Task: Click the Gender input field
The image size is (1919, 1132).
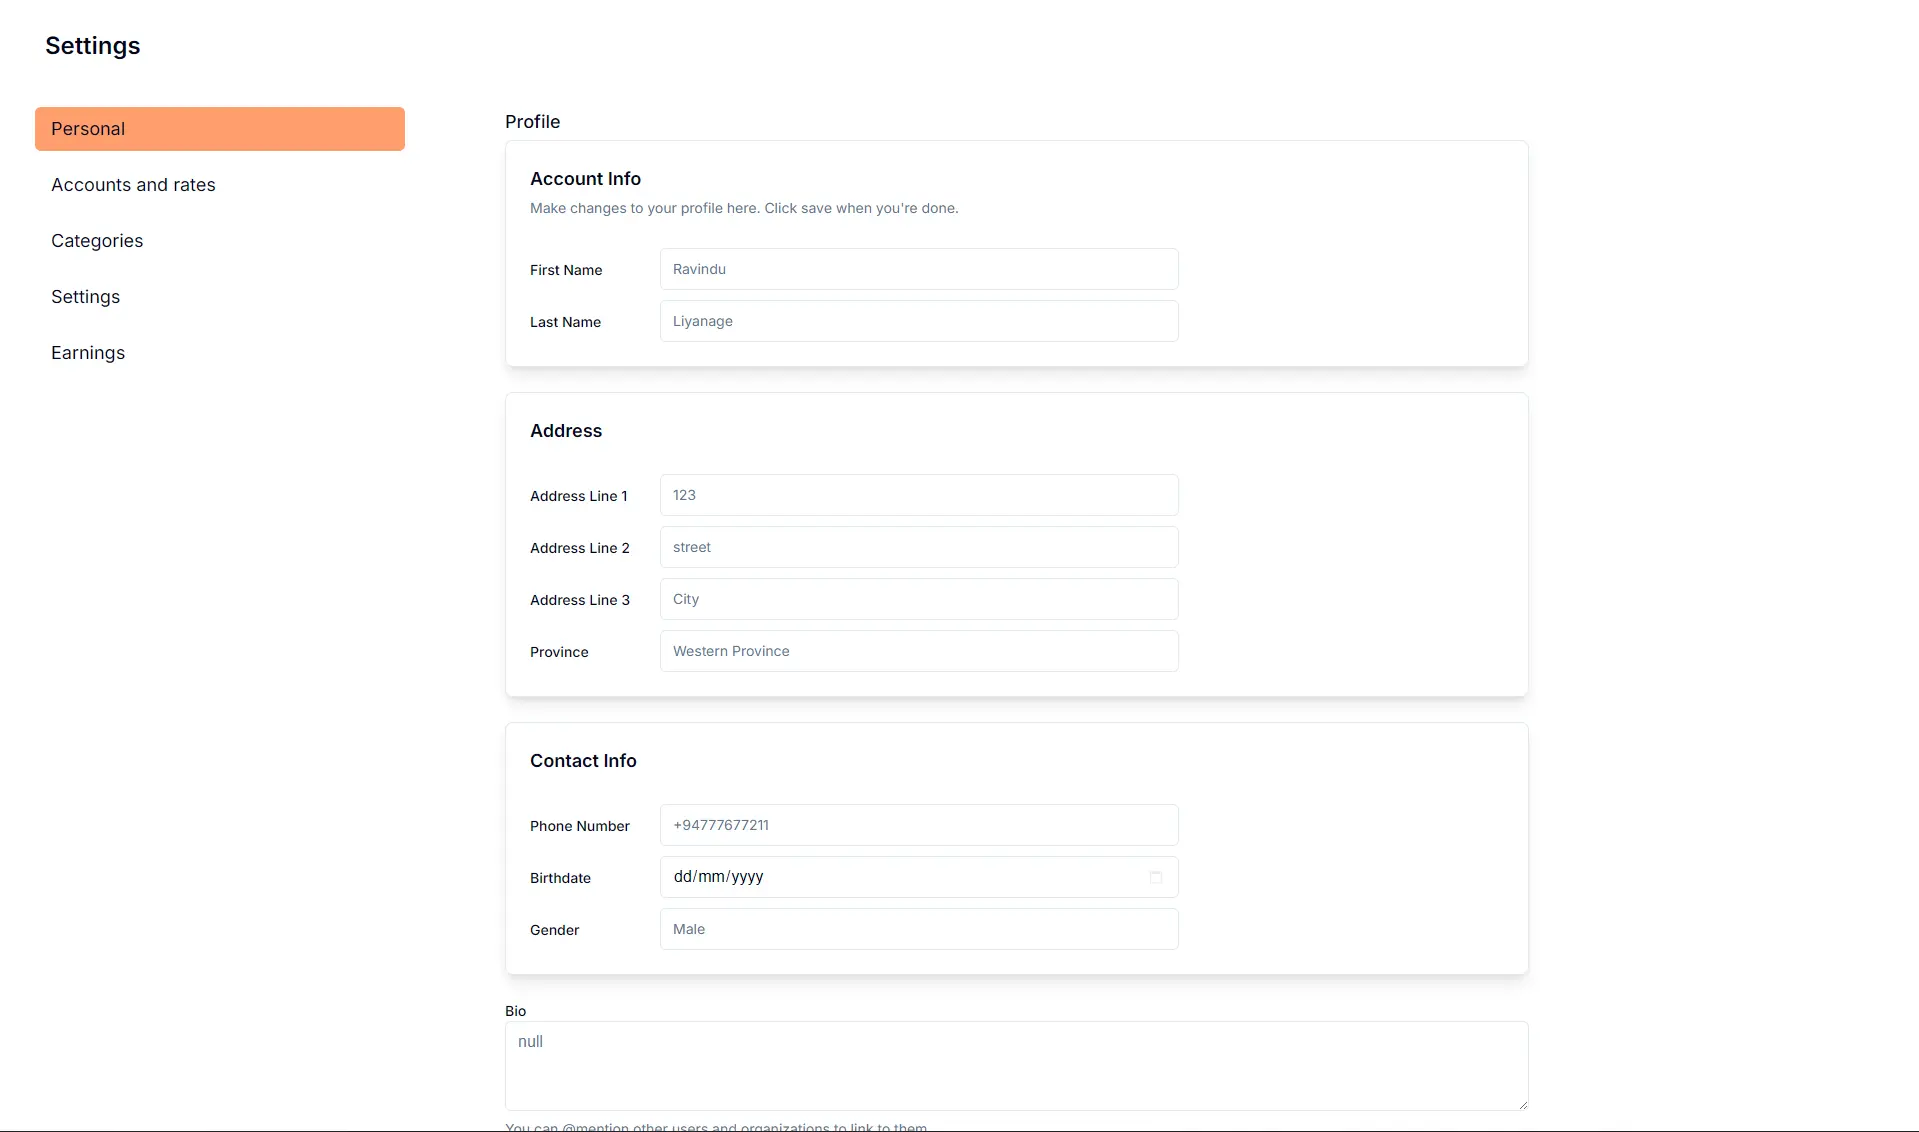Action: (918, 929)
